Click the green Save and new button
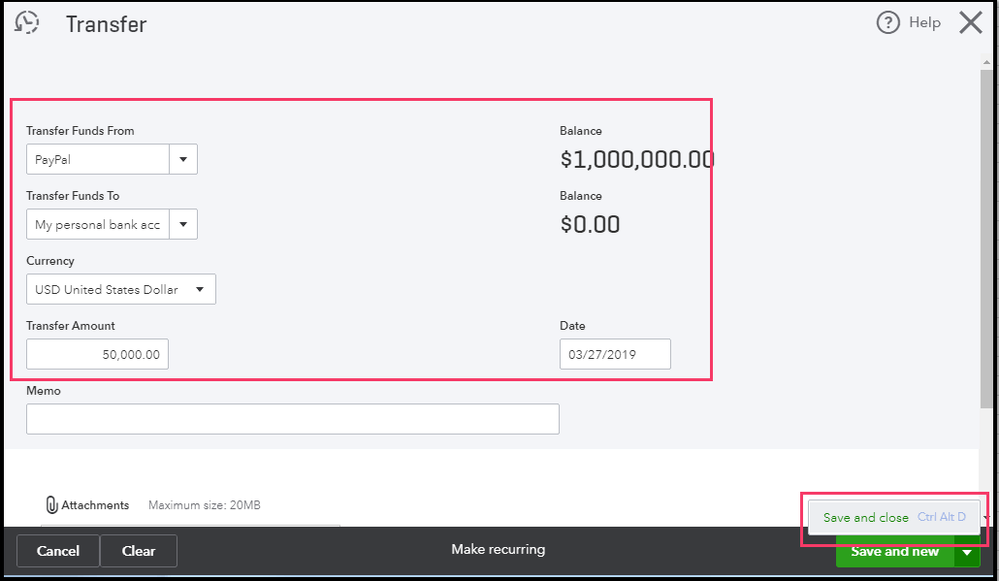The width and height of the screenshot is (999, 581). coord(894,551)
